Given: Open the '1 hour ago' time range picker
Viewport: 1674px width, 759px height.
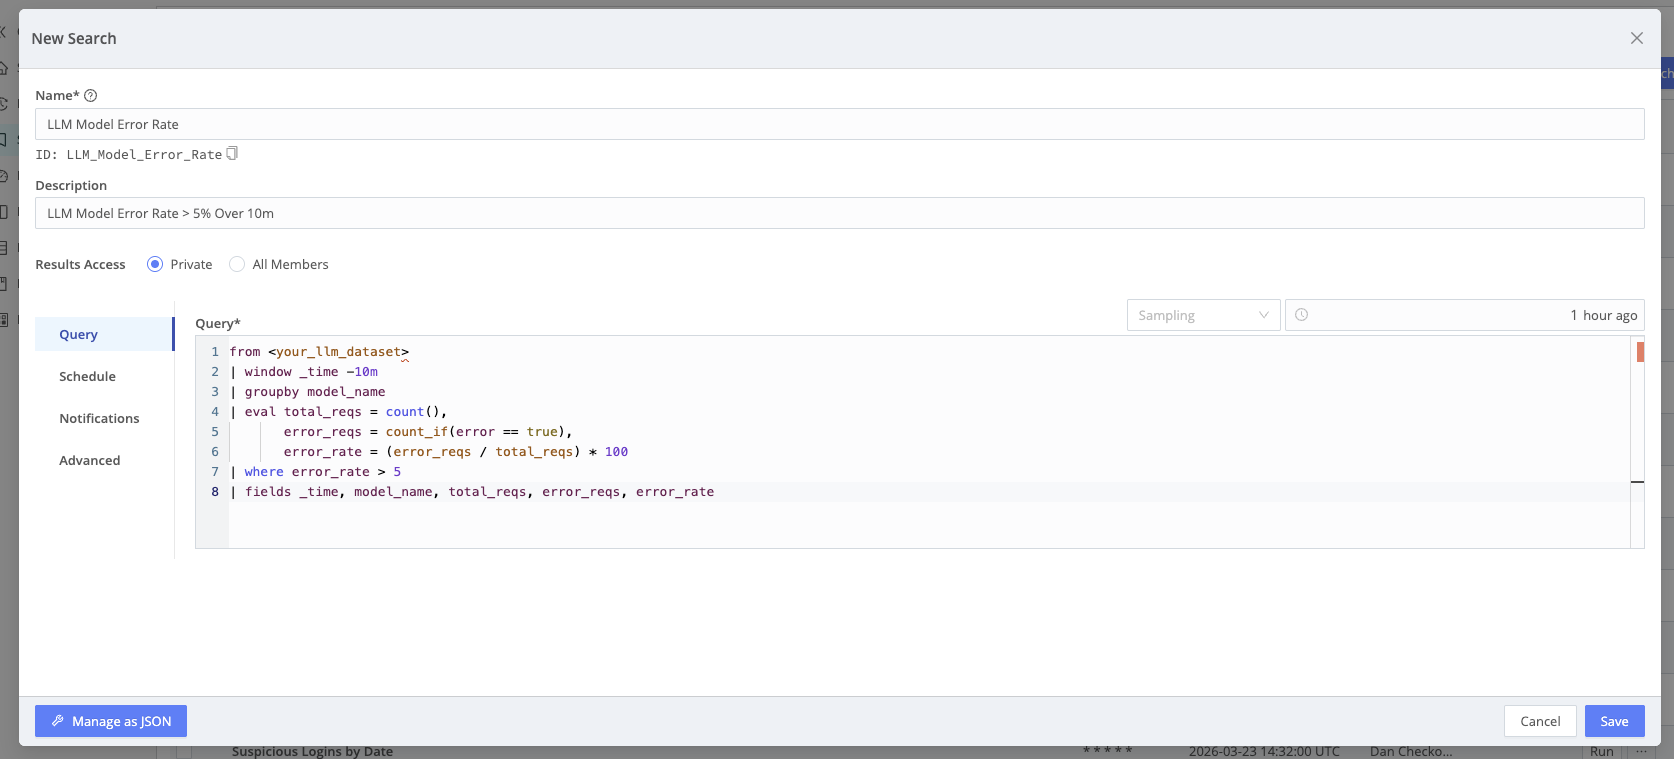Looking at the screenshot, I should [1464, 315].
